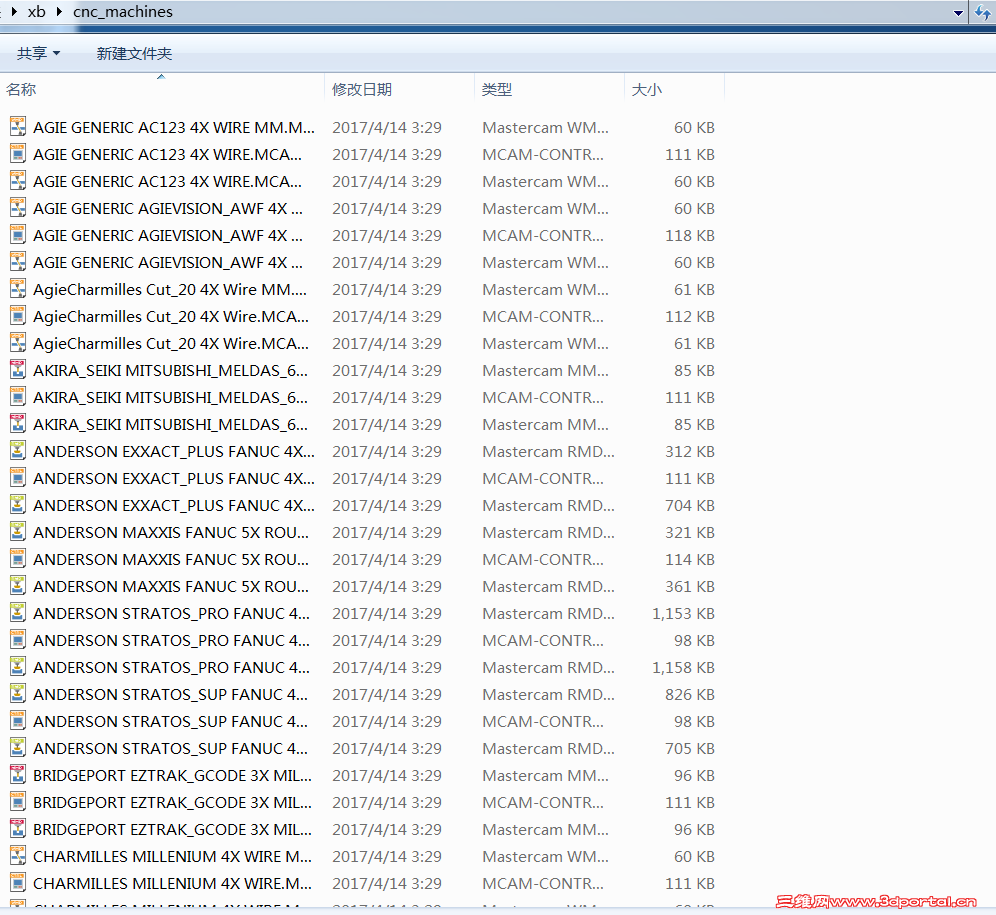Image resolution: width=996 pixels, height=915 pixels.
Task: Click icon of 1,158 KB ANDERSON STRATOS_PRO file
Action: 18,667
